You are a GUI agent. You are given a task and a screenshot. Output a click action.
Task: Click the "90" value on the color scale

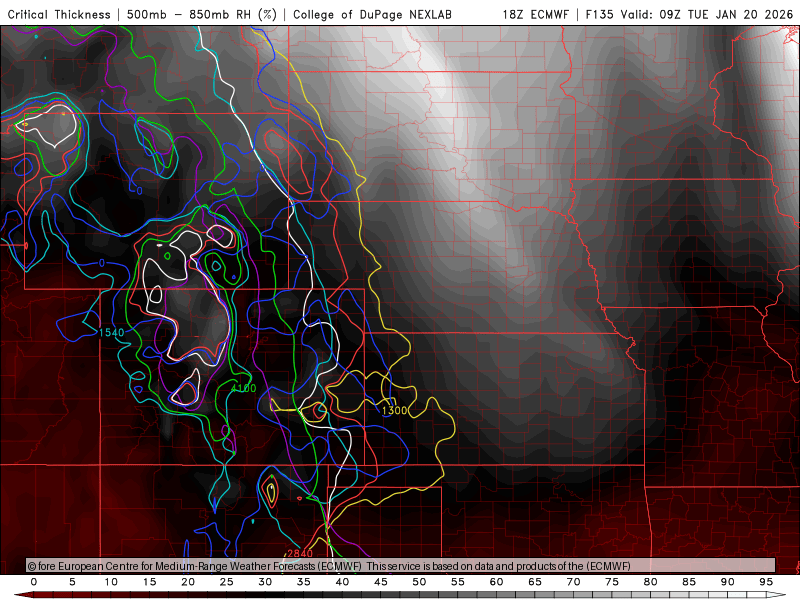coord(728,582)
